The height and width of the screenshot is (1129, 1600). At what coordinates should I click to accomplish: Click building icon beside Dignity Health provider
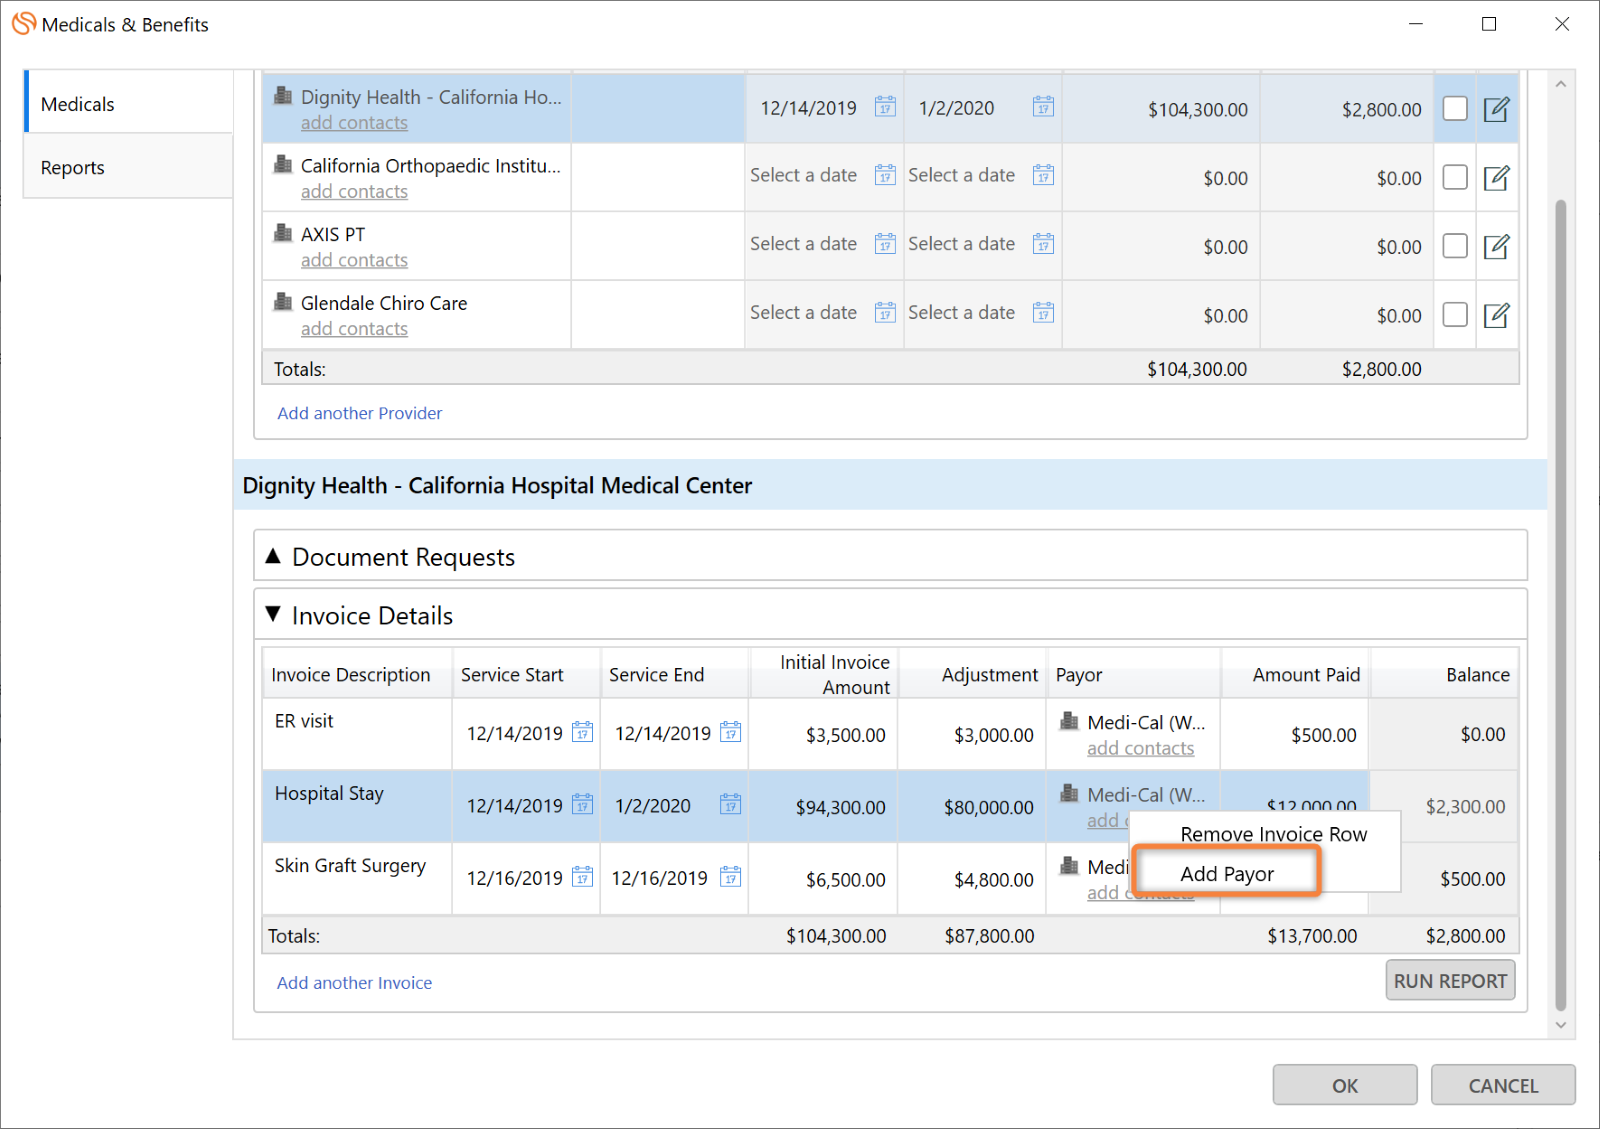pyautogui.click(x=283, y=96)
